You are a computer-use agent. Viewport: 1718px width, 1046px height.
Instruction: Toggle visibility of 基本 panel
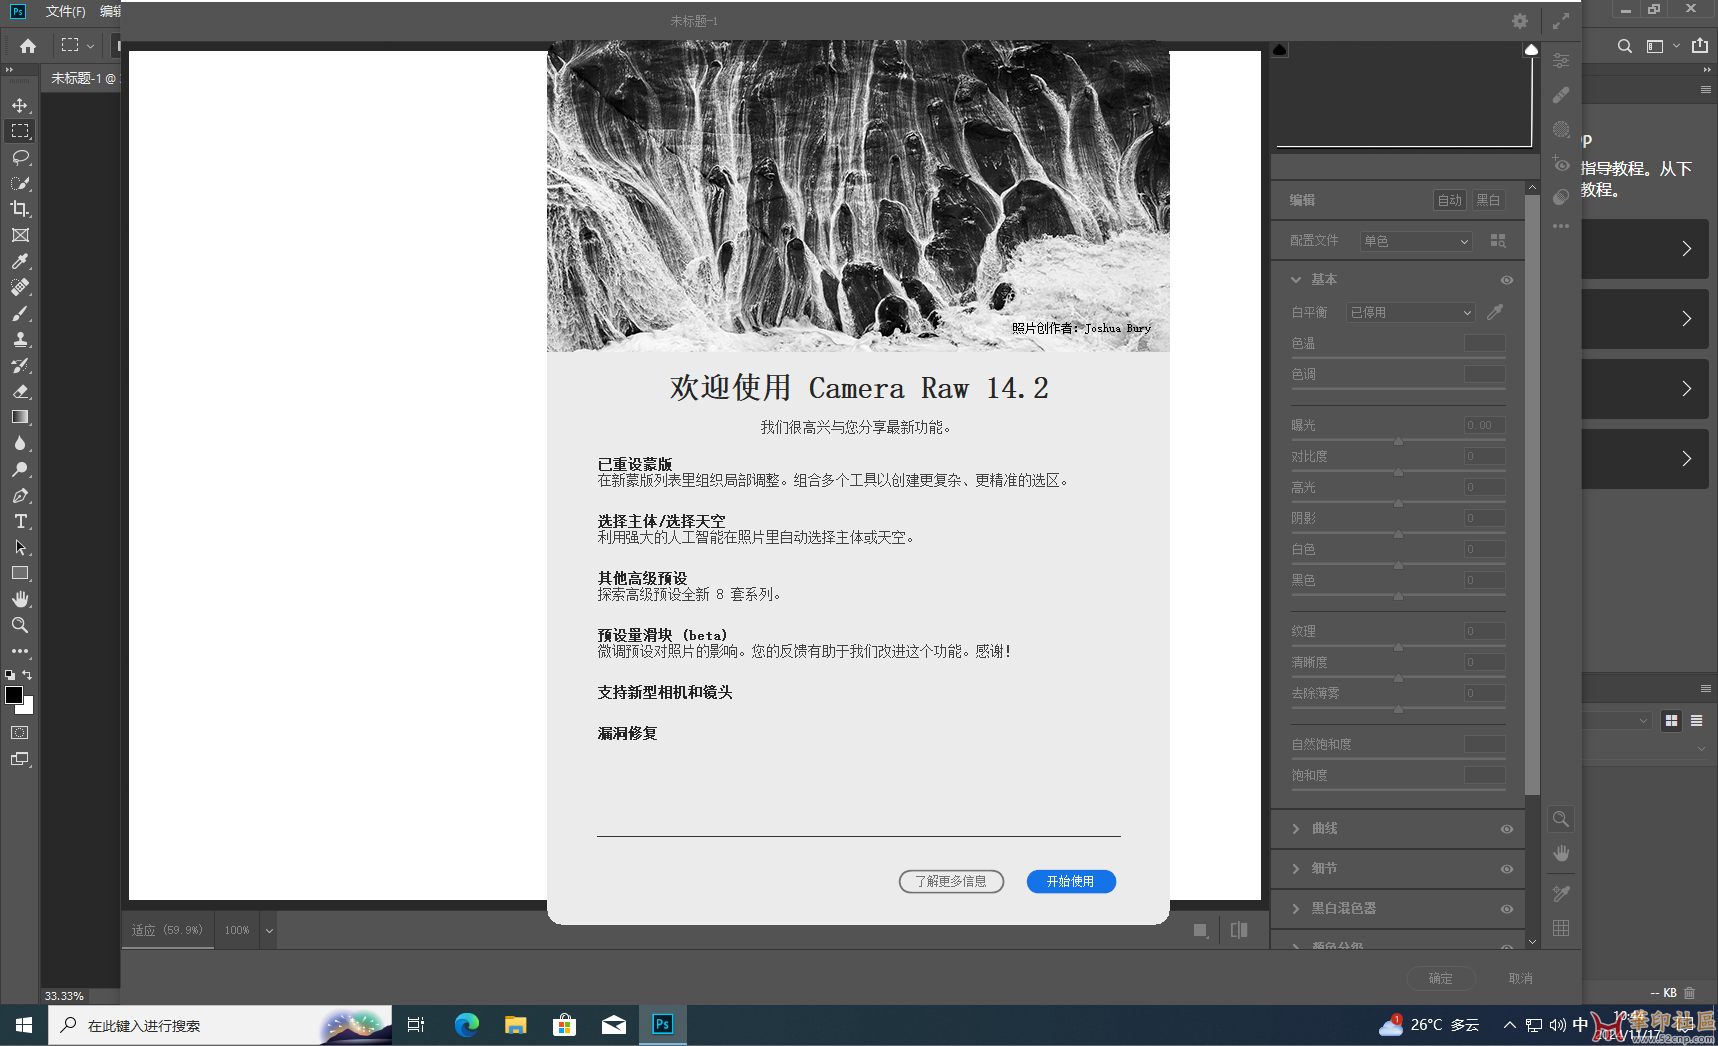click(1507, 280)
